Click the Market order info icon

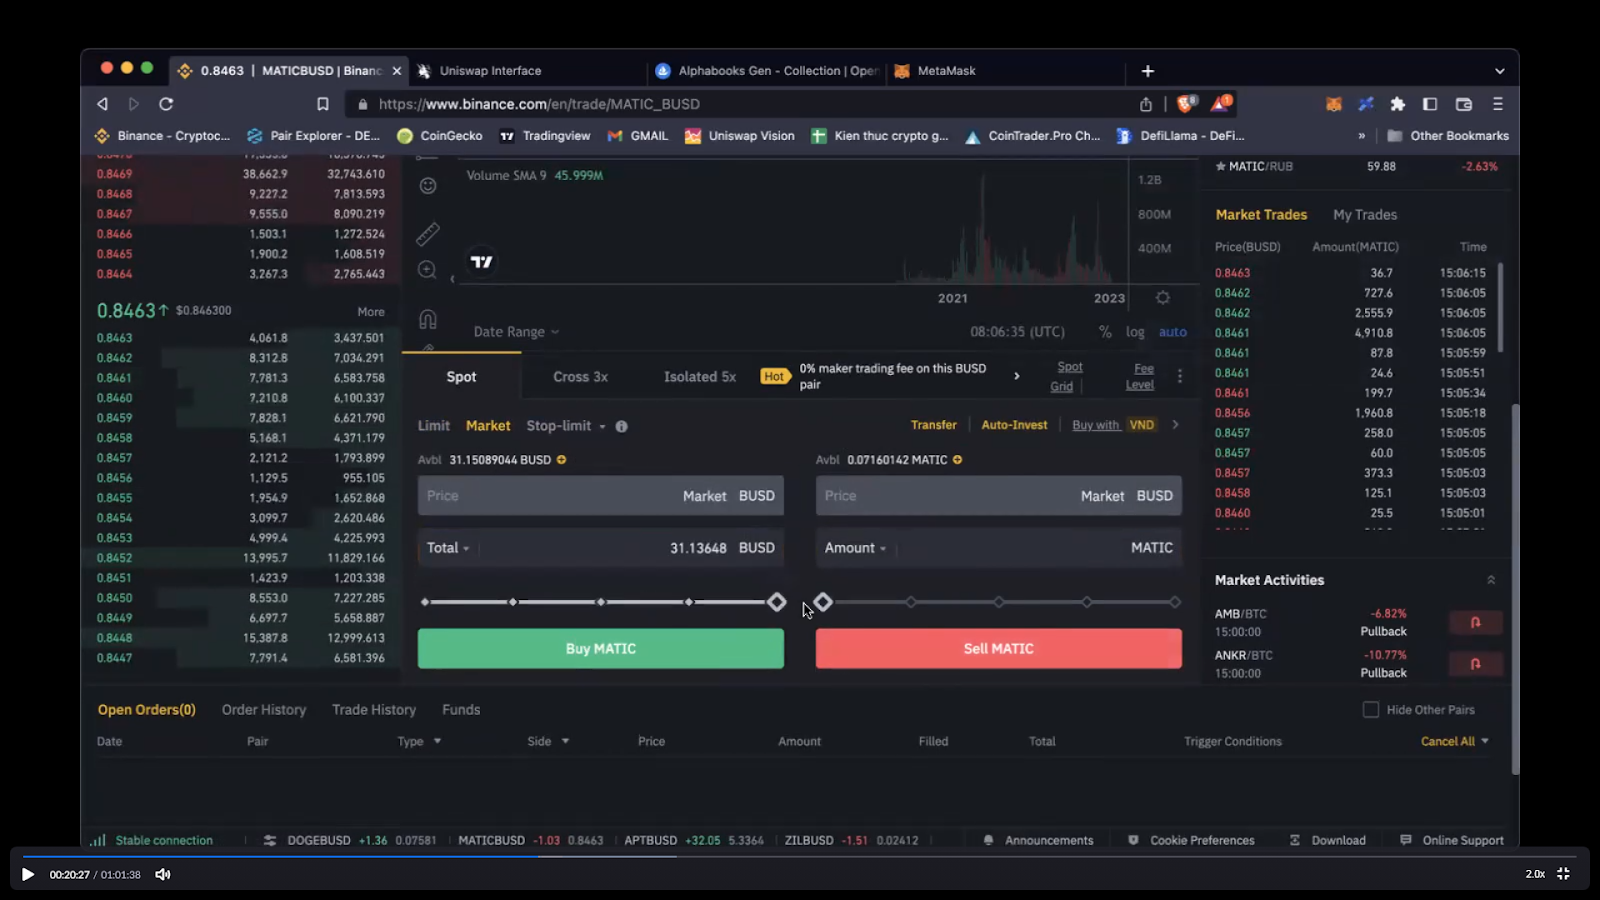(x=622, y=426)
